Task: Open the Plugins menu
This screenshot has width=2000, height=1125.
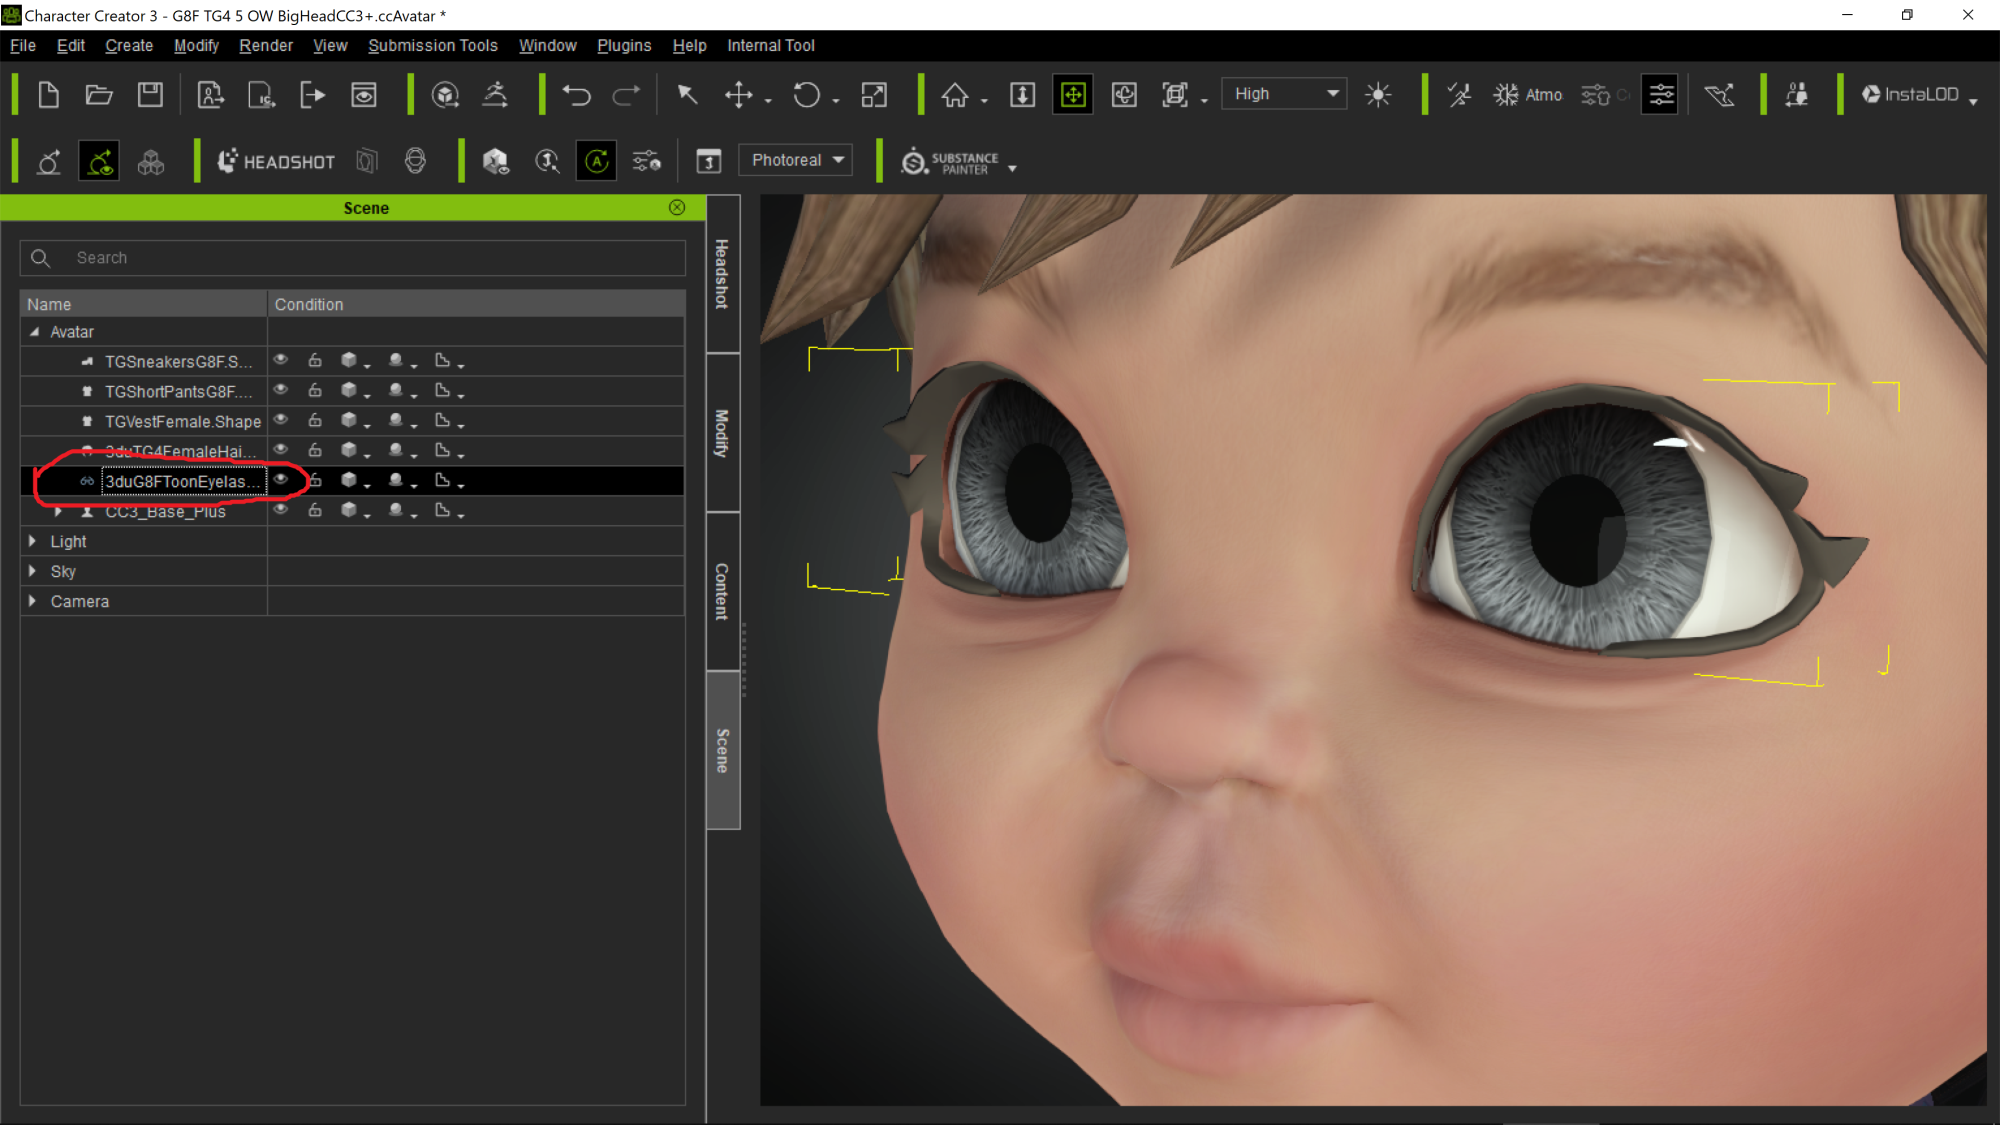Action: (624, 46)
